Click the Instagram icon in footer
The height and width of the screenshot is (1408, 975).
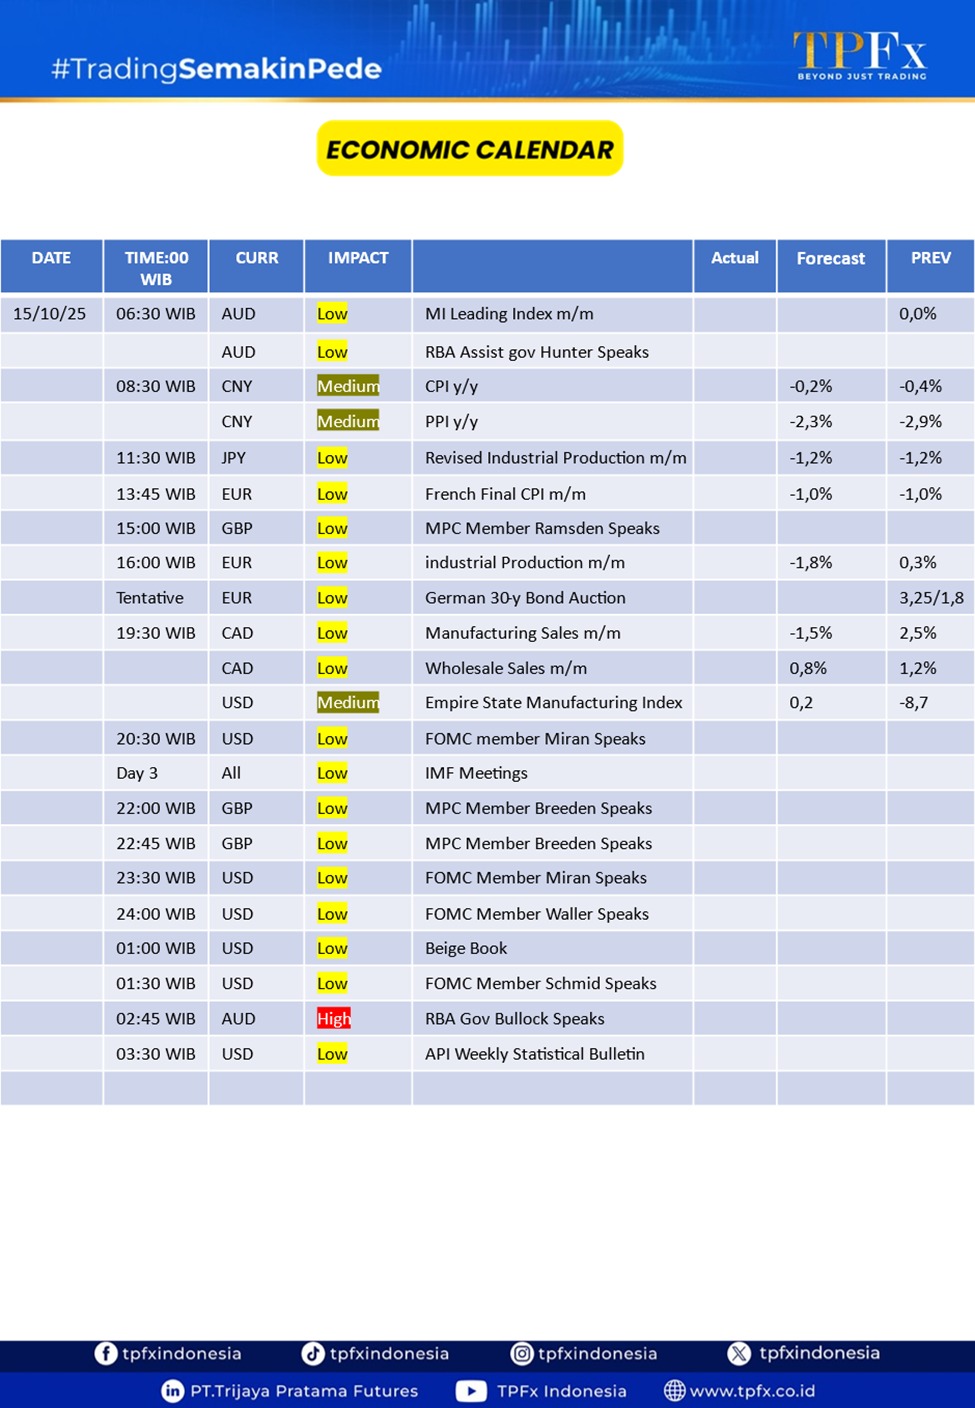(x=522, y=1353)
